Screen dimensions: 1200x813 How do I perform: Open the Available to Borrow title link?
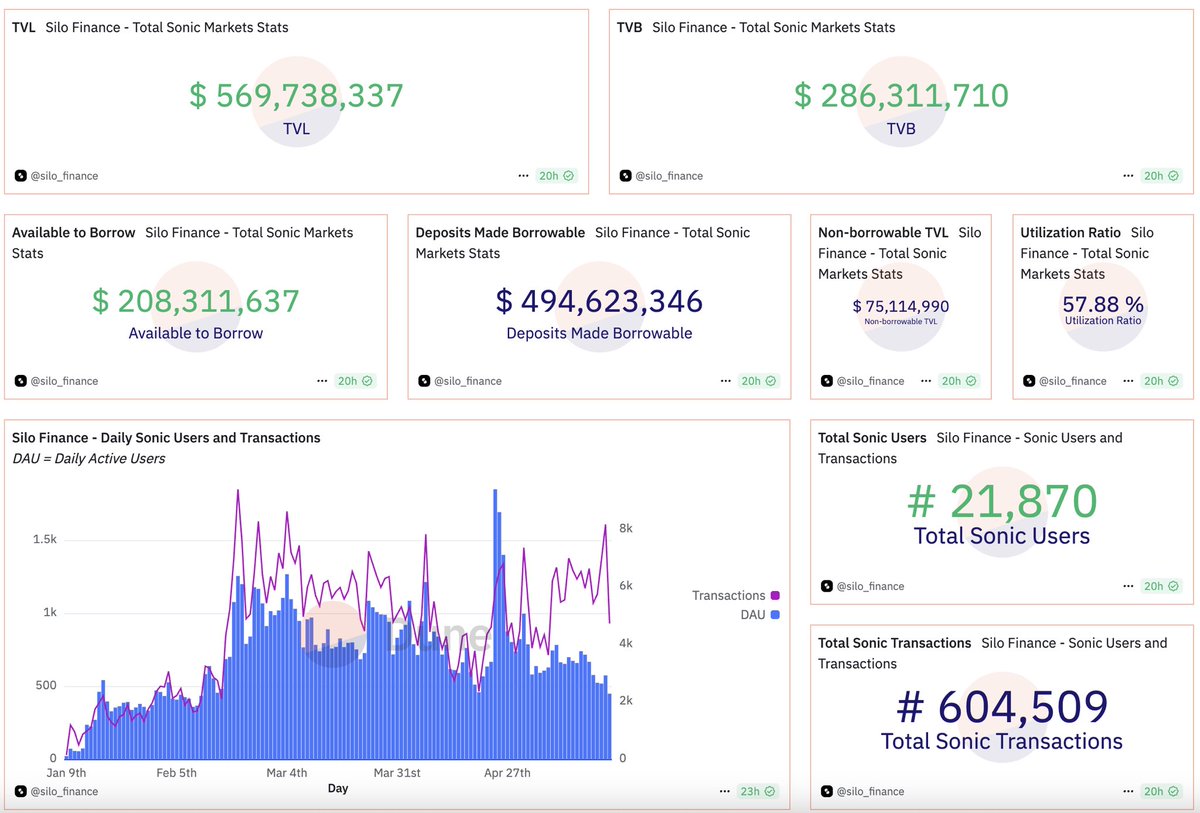pyautogui.click(x=73, y=232)
